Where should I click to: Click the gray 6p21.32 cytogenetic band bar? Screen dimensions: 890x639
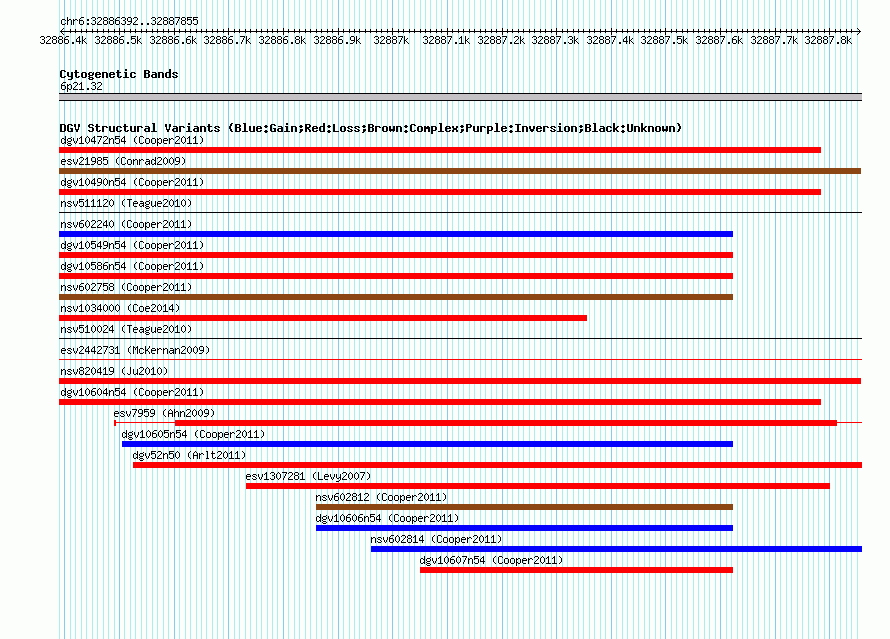460,97
